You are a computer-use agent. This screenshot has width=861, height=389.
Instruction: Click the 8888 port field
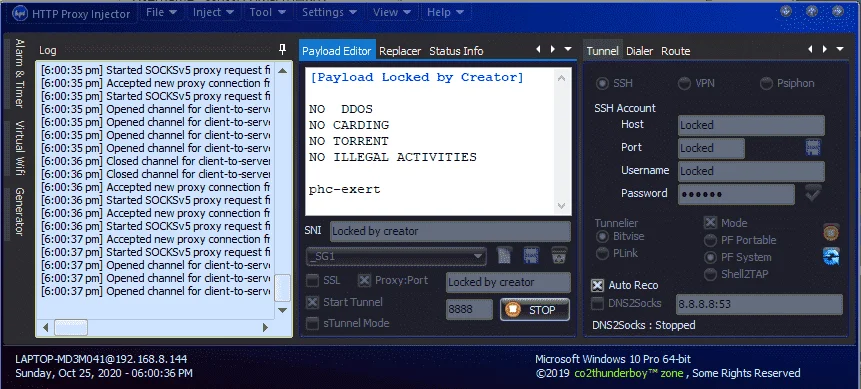(x=469, y=310)
